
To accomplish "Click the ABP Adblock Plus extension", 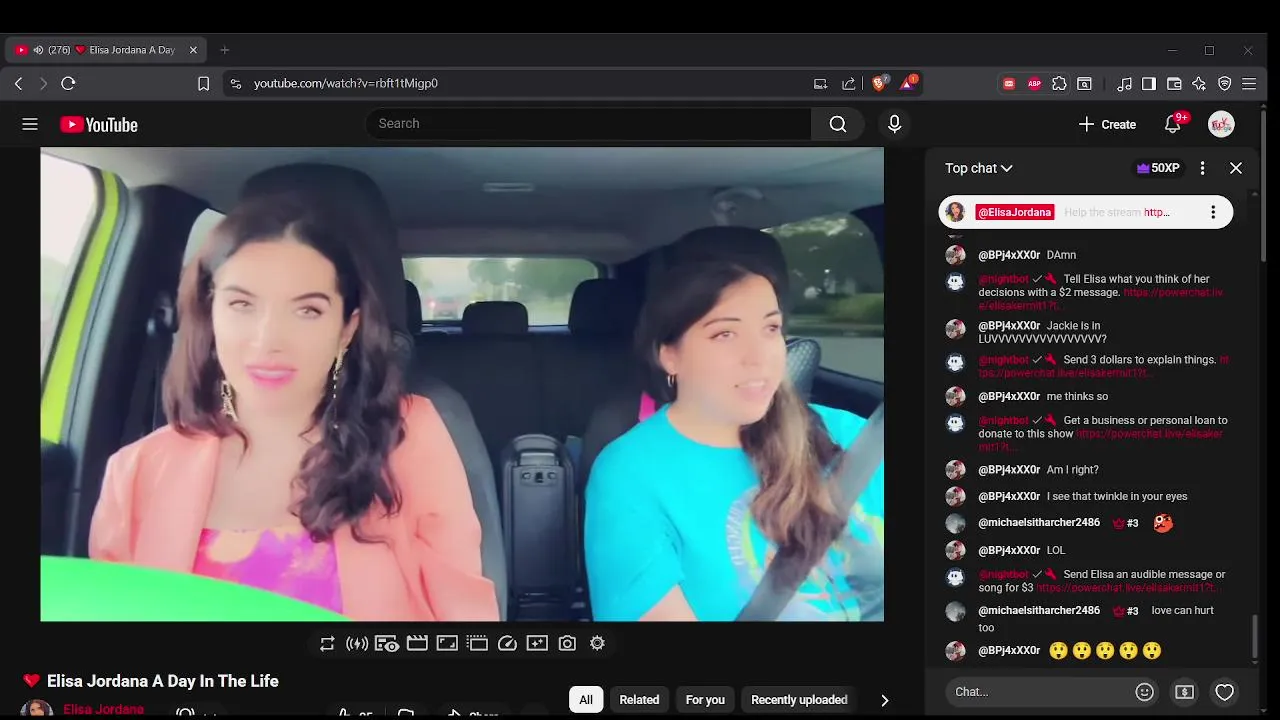I will (1034, 84).
